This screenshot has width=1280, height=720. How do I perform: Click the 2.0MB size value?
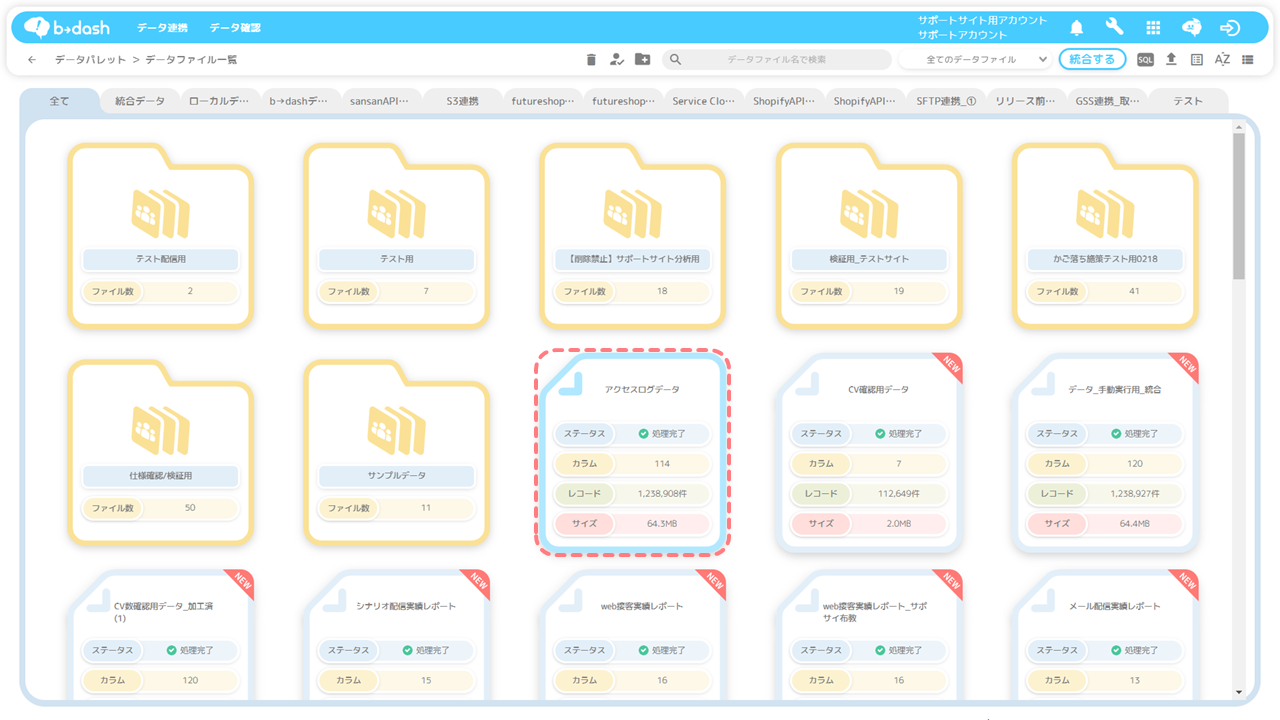click(897, 524)
